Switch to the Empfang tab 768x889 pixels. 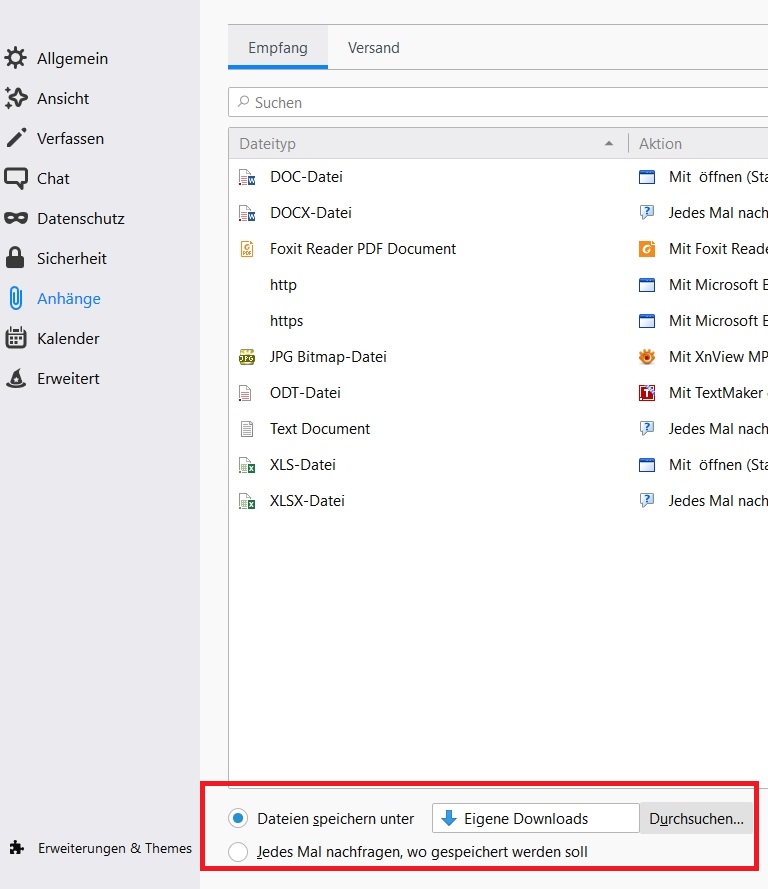click(277, 48)
